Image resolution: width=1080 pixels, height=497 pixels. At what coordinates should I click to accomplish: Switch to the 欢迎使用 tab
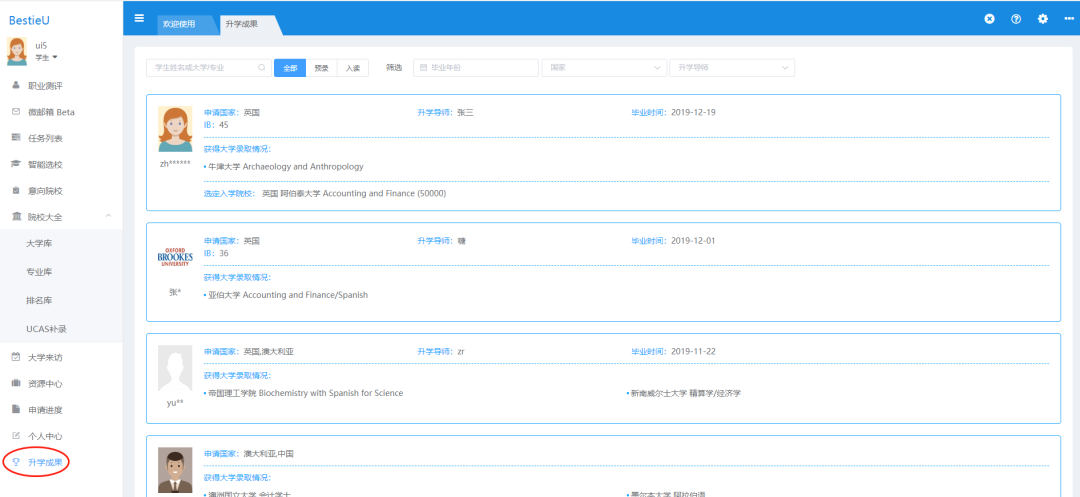pyautogui.click(x=179, y=24)
